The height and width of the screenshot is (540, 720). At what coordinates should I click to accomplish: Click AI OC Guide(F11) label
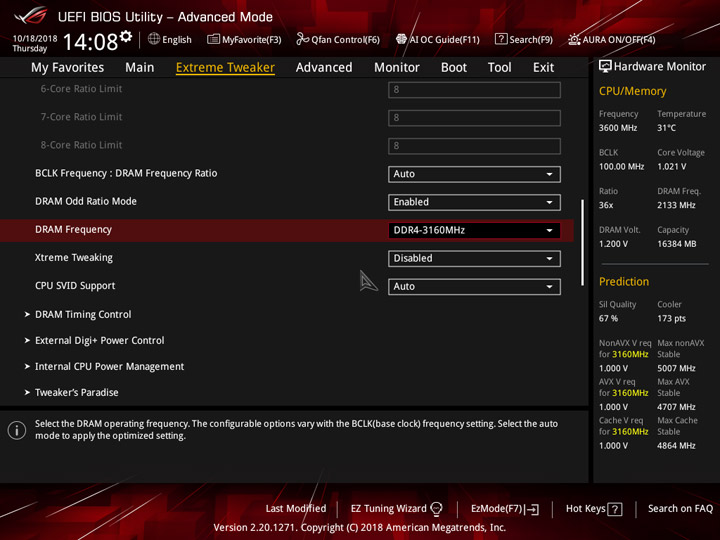click(x=444, y=39)
